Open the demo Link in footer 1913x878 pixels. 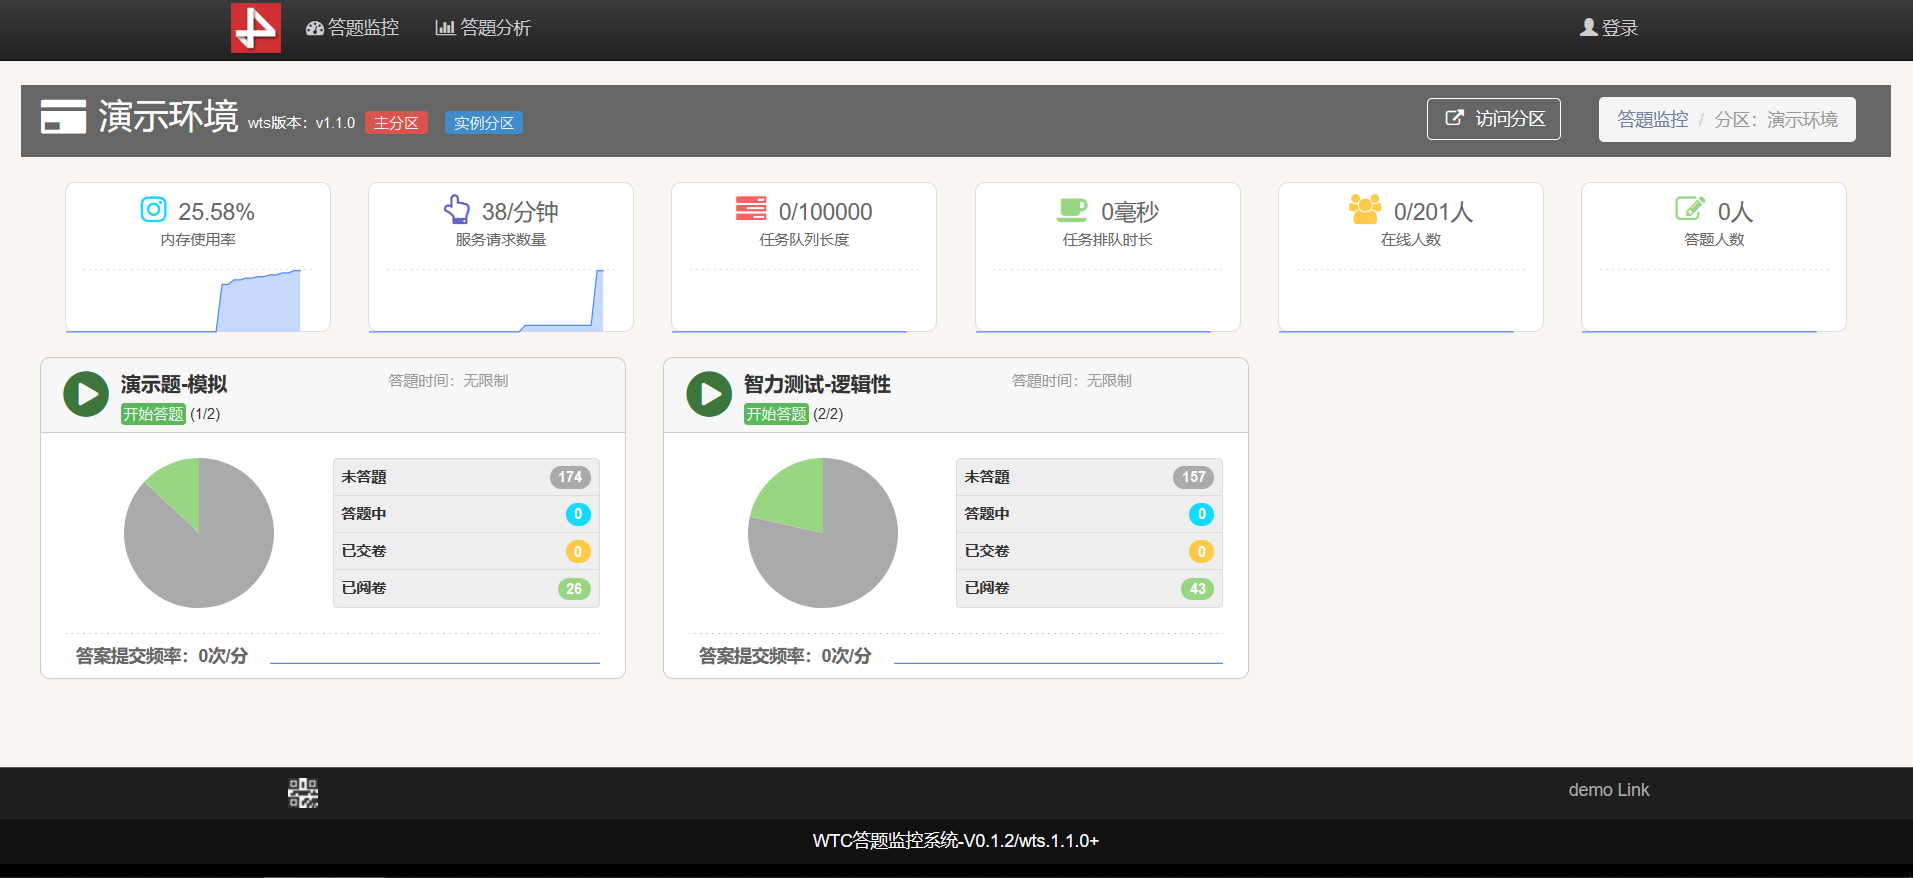click(x=1608, y=790)
